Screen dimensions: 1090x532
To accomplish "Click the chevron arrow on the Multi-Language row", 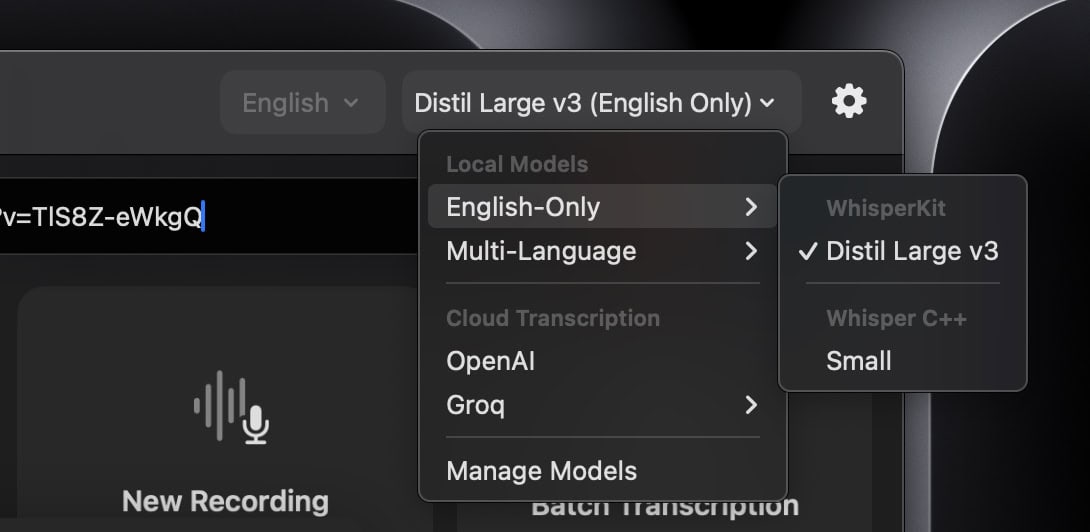I will 751,251.
